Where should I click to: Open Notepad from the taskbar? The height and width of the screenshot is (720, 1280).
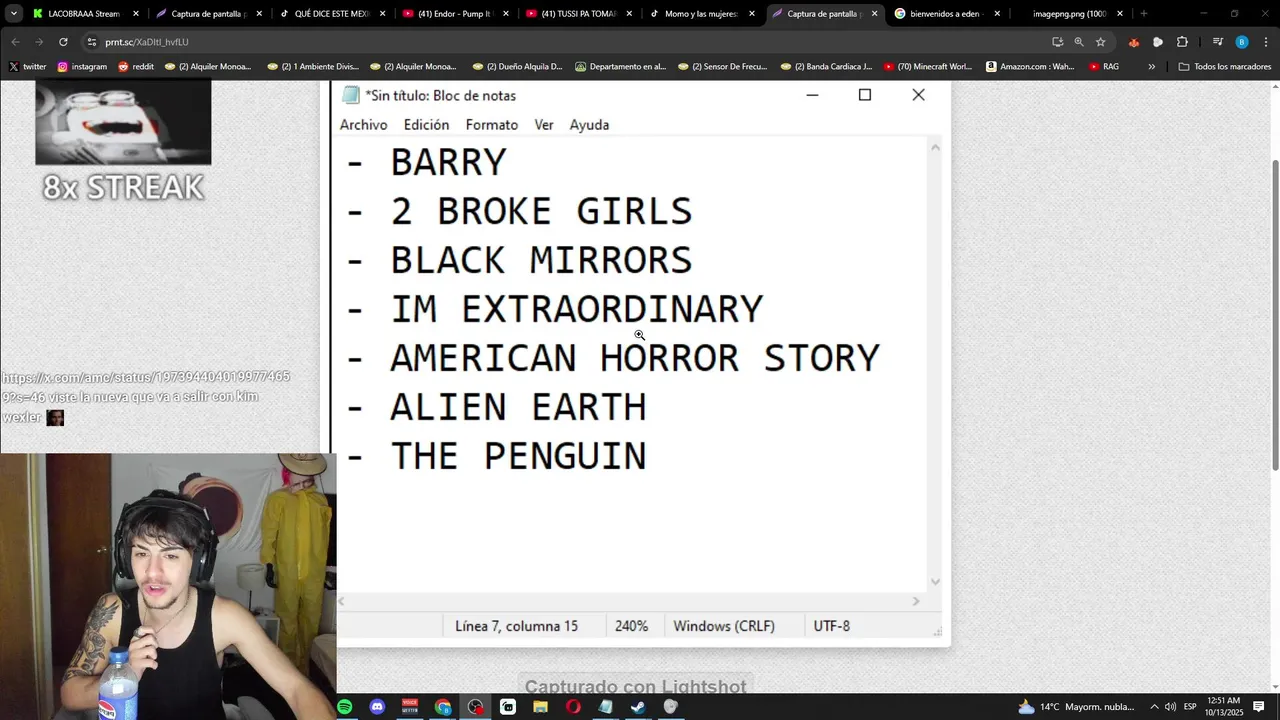point(605,707)
